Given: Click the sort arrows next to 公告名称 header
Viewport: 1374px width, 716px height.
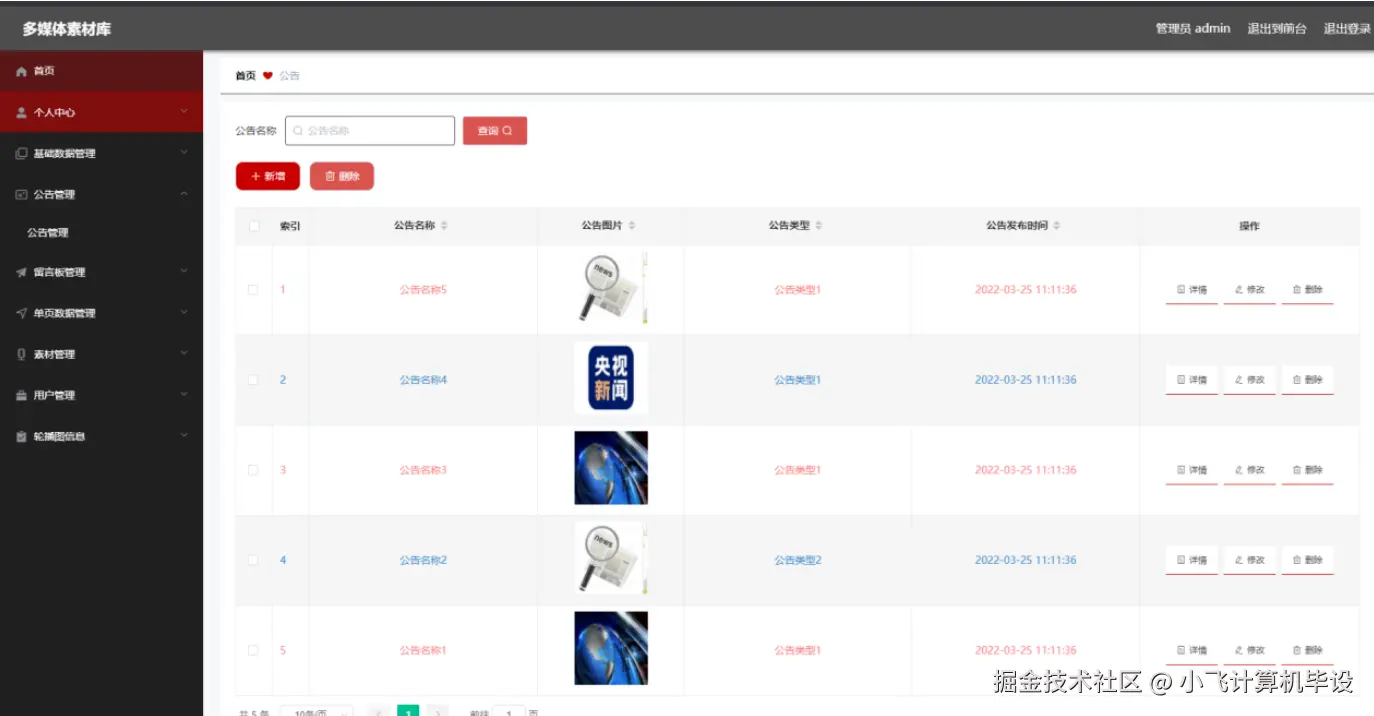Looking at the screenshot, I should click(x=444, y=226).
